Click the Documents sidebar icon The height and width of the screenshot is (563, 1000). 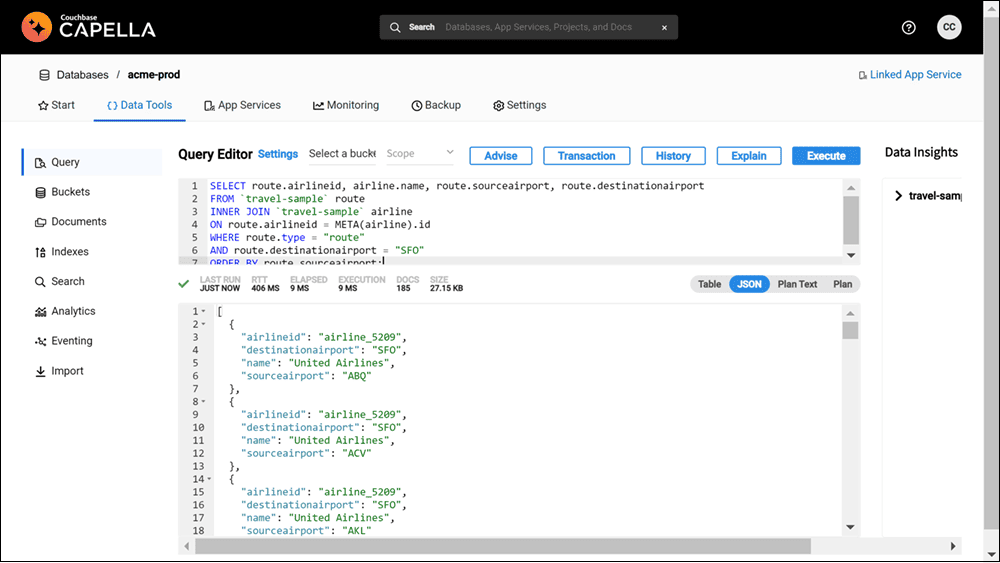pos(40,223)
